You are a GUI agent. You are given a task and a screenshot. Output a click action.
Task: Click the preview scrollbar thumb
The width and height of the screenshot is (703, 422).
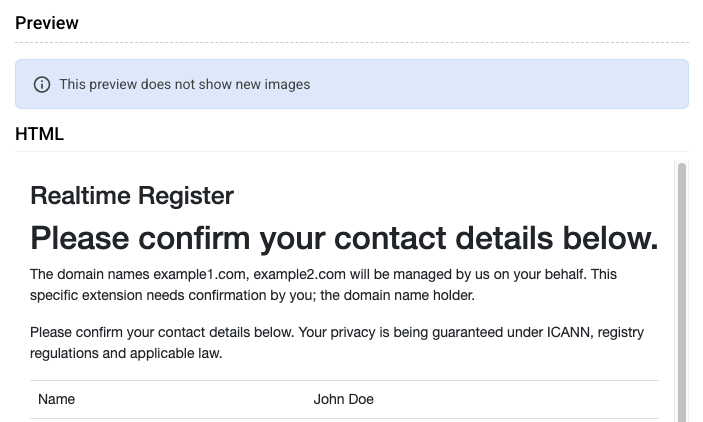click(x=682, y=291)
